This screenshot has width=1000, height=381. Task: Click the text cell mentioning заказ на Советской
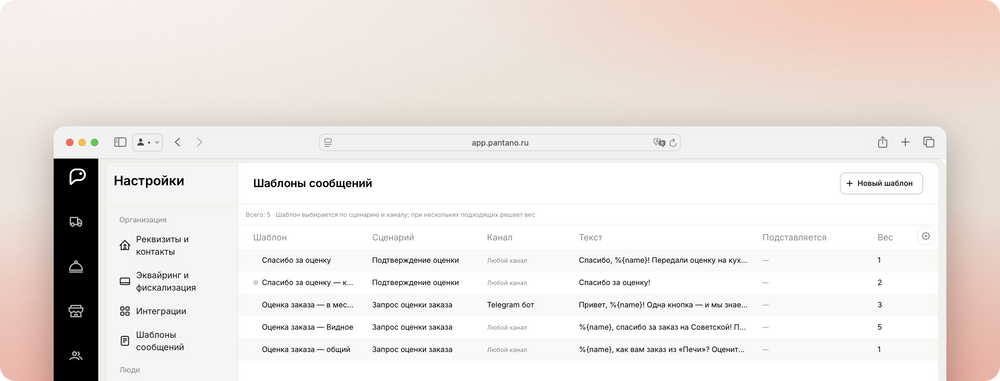663,327
